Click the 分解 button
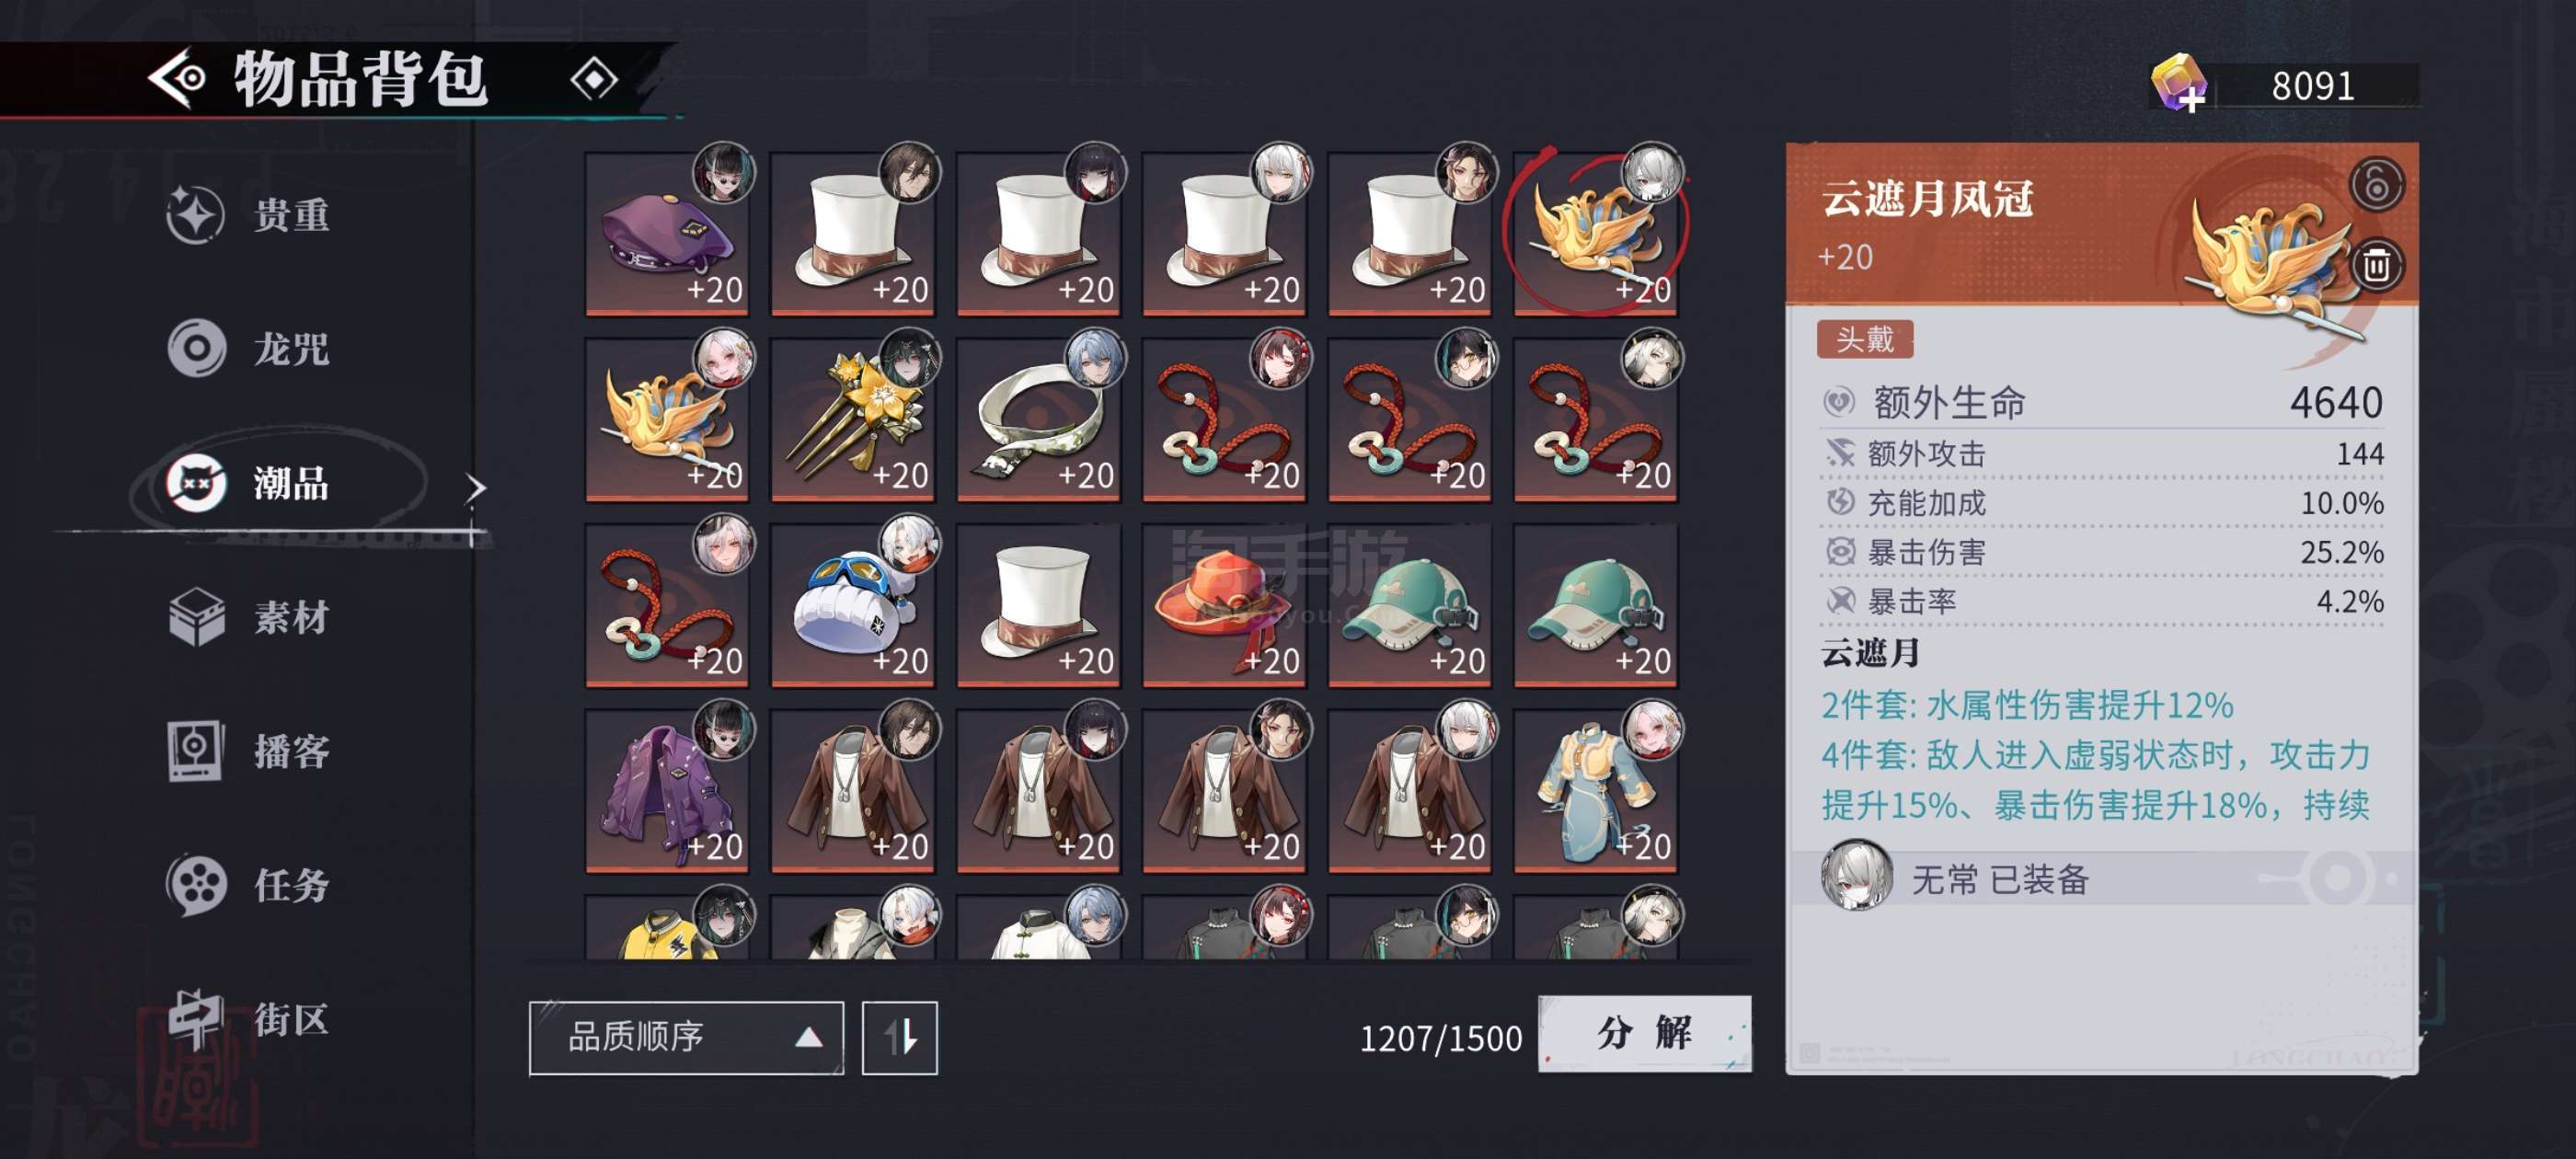Viewport: 2576px width, 1159px height. pyautogui.click(x=1644, y=1034)
